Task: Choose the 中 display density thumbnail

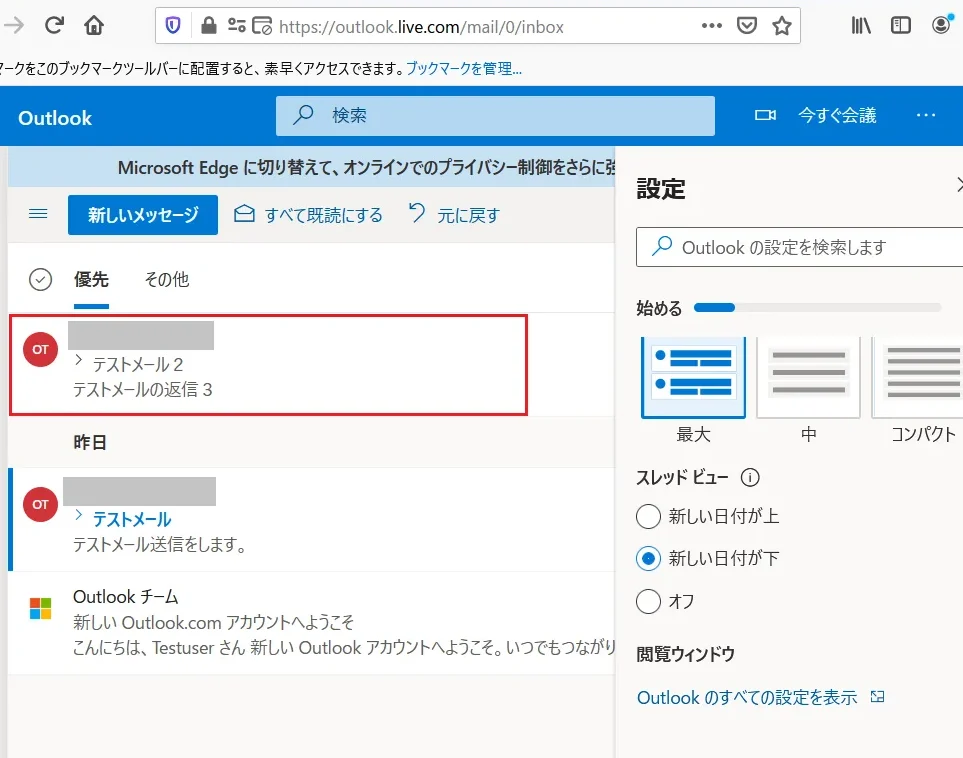Action: pyautogui.click(x=808, y=377)
